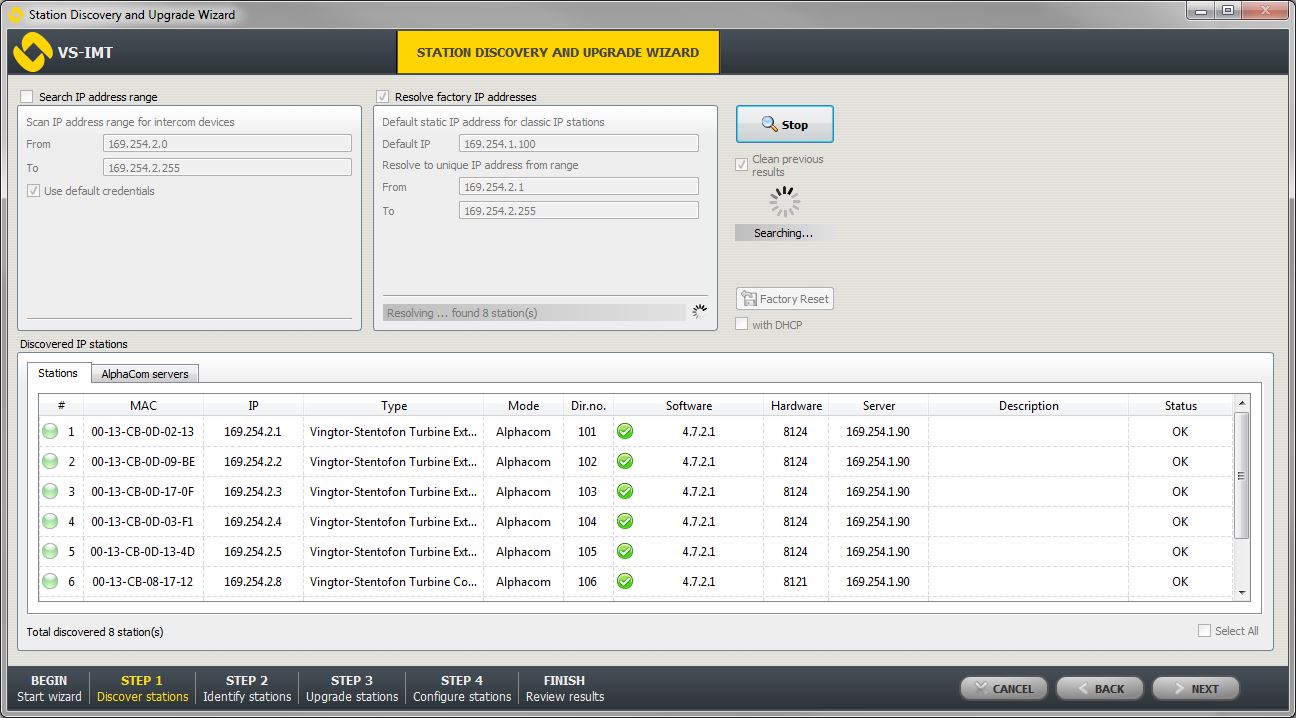Switch to AlphaCom servers tab

pos(145,374)
